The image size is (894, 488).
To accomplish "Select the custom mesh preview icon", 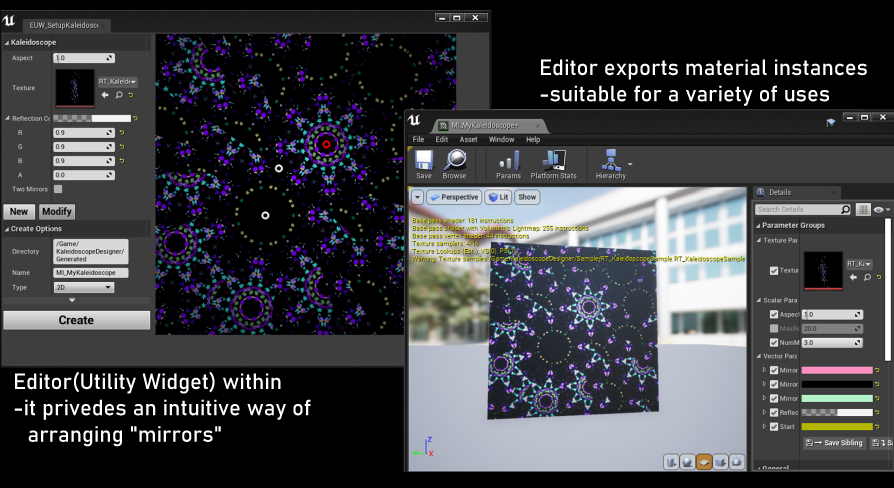I will pyautogui.click(x=737, y=461).
